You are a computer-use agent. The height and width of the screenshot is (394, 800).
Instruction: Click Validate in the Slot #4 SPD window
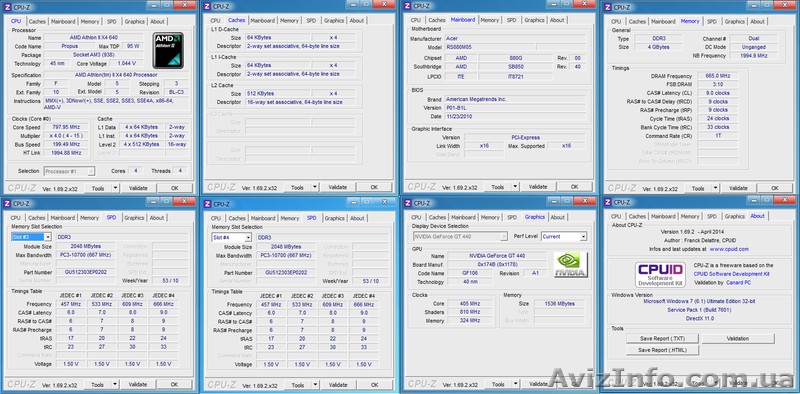pyautogui.click(x=338, y=384)
